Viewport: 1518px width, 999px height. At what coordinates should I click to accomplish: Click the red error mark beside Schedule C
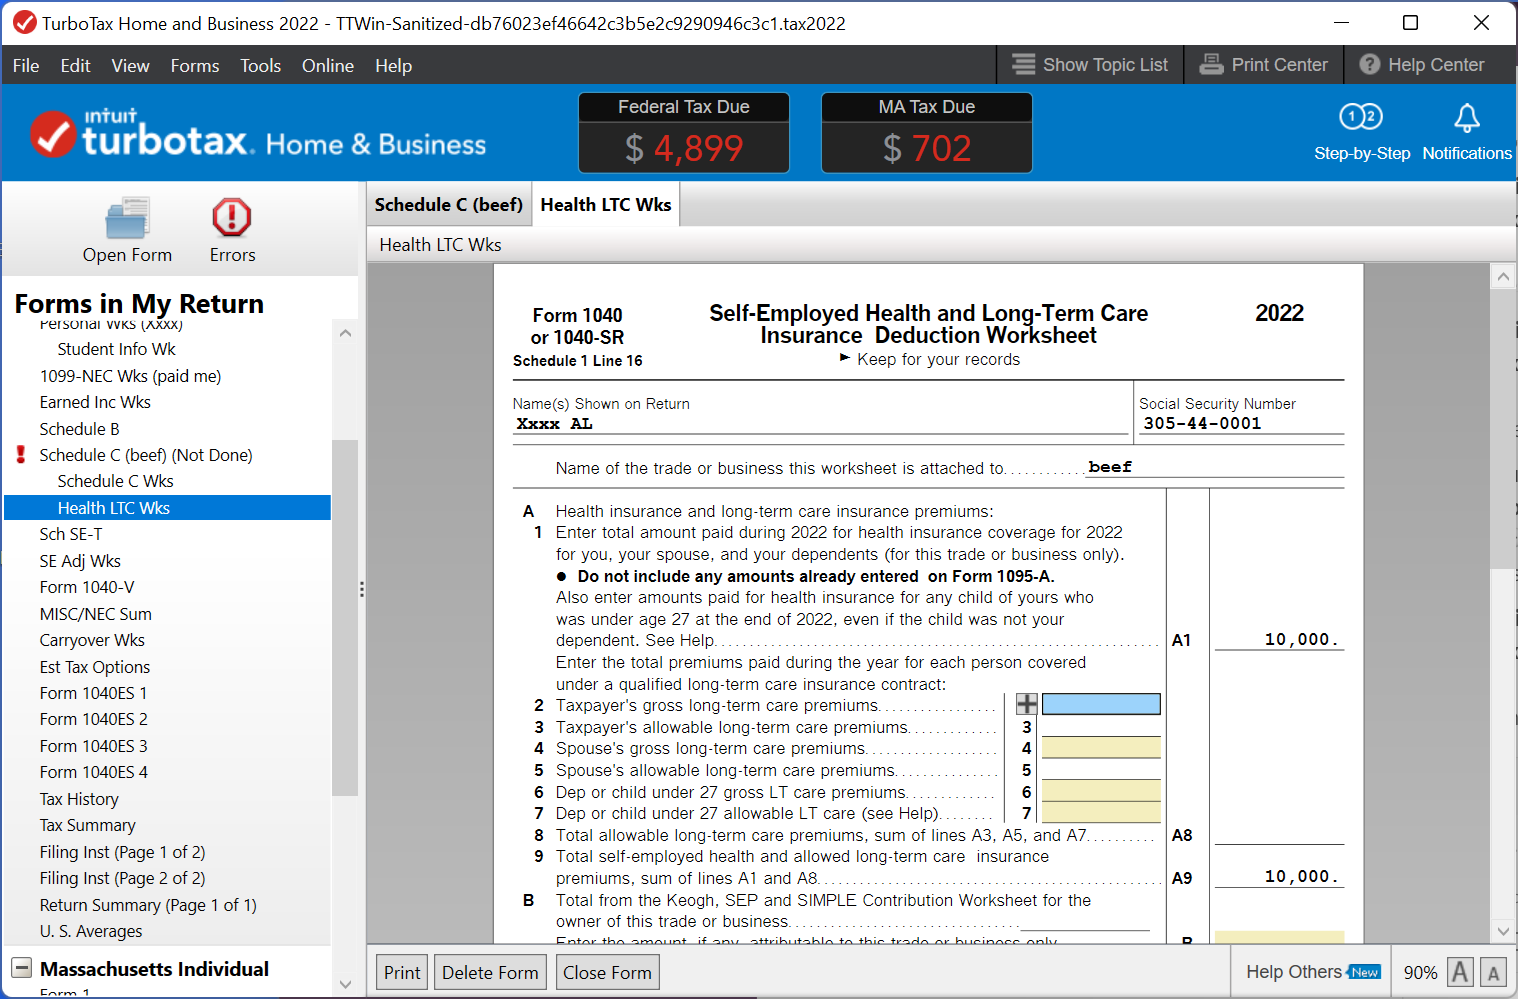pos(21,455)
